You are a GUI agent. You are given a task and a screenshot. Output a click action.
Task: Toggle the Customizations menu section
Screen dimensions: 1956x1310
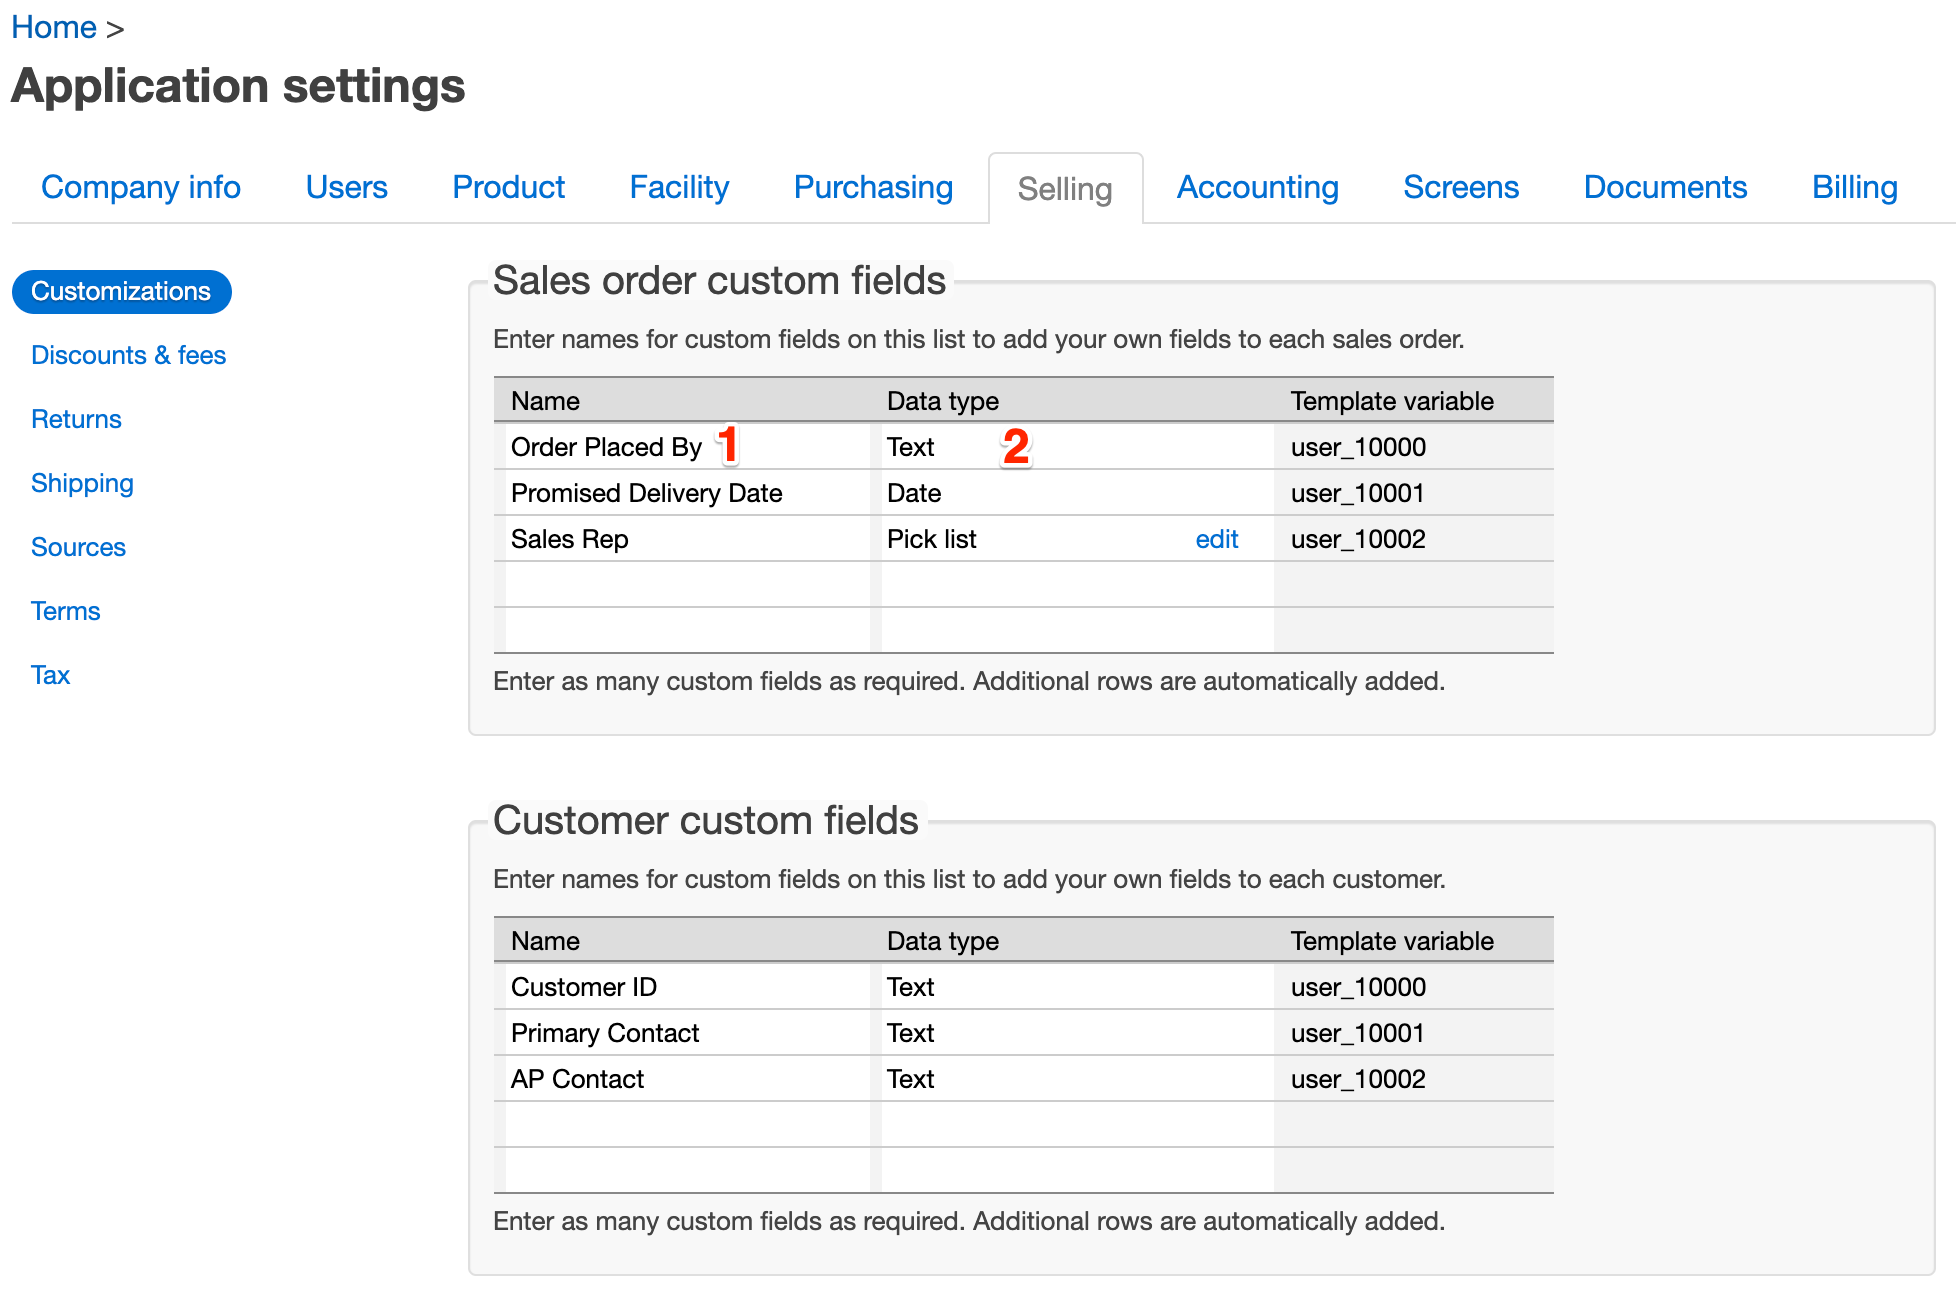tap(121, 289)
